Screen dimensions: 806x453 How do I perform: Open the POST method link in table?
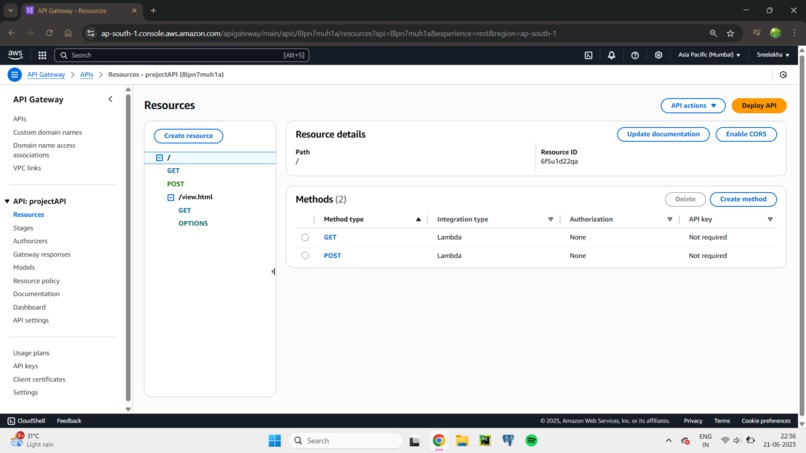(x=332, y=256)
